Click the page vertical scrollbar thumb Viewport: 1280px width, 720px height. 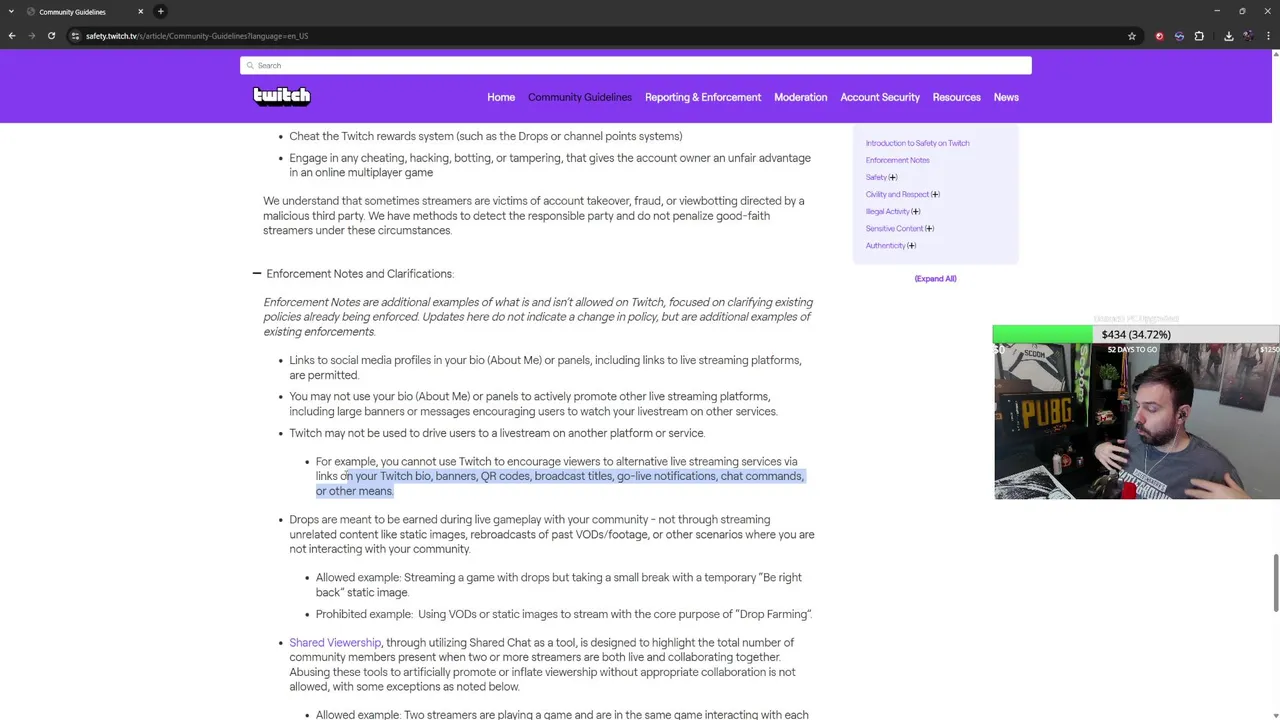tap(1275, 582)
